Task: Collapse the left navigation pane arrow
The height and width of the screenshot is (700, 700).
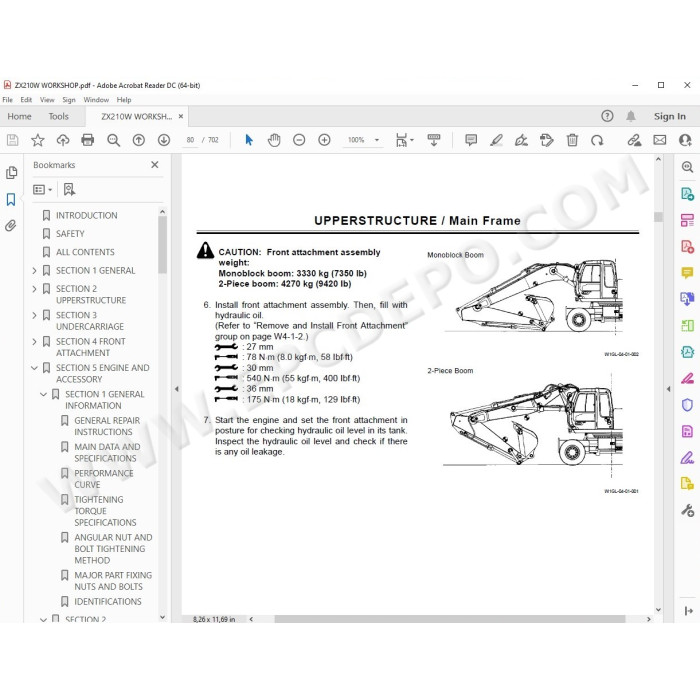Action: pos(176,389)
